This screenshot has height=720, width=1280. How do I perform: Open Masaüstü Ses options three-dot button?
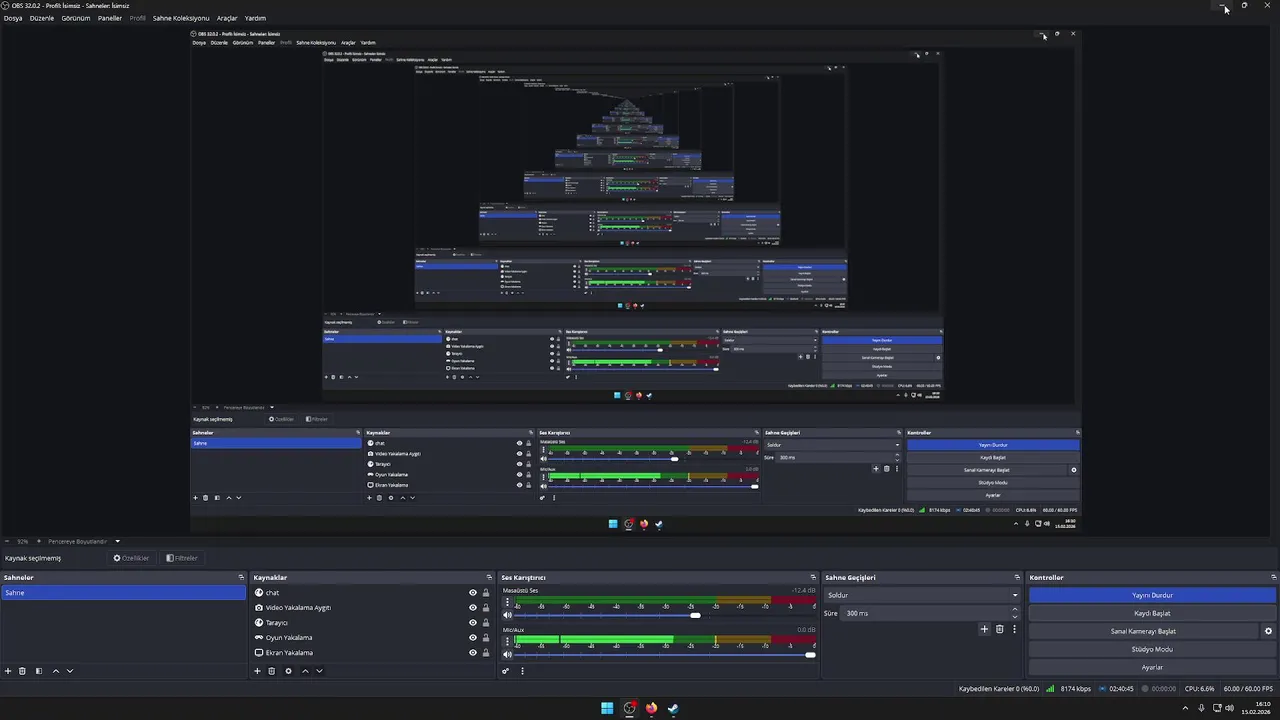coord(507,603)
